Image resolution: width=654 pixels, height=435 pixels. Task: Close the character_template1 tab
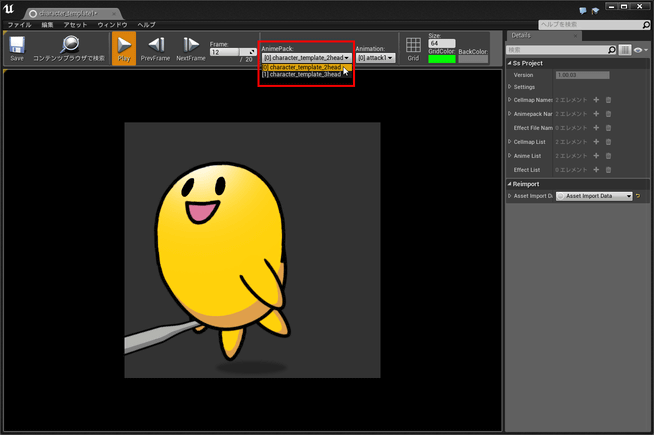(x=113, y=14)
